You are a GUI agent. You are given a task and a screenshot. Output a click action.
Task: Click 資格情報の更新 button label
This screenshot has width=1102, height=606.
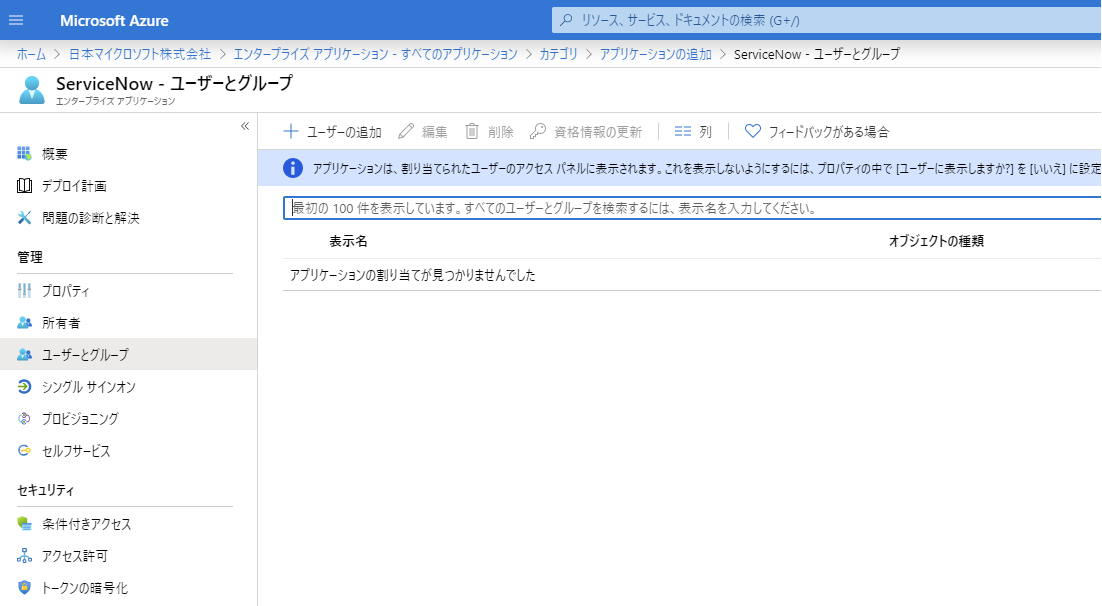[598, 131]
